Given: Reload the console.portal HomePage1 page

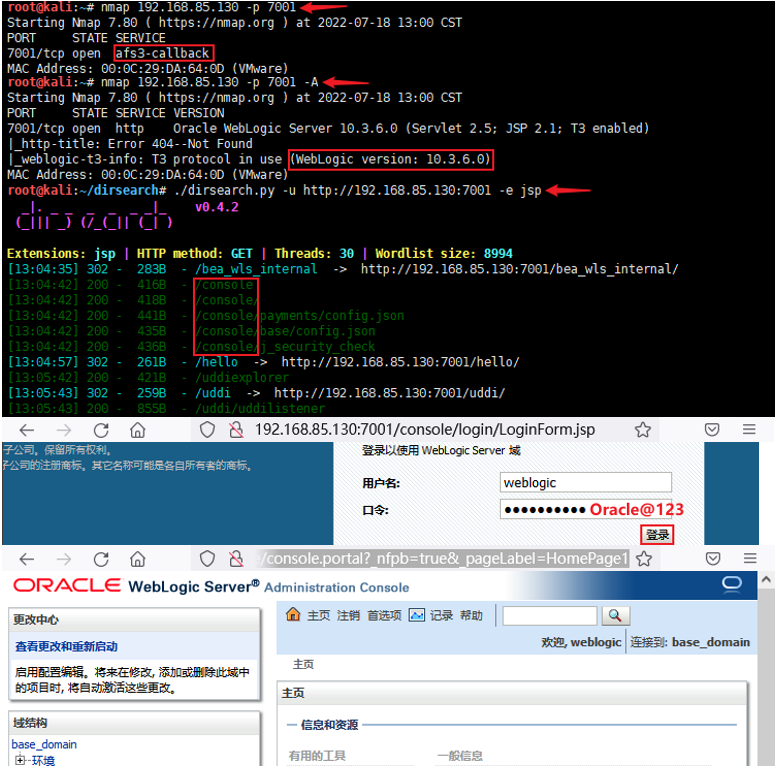Looking at the screenshot, I should pyautogui.click(x=101, y=560).
